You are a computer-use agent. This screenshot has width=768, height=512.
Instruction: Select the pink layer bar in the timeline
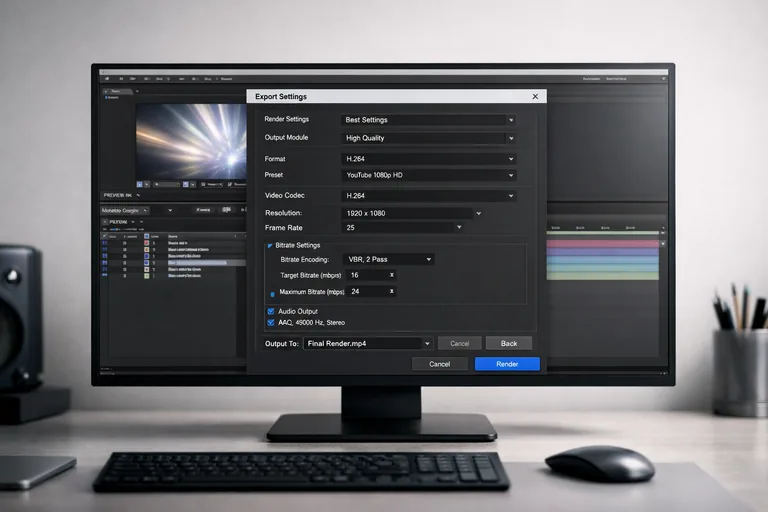603,243
